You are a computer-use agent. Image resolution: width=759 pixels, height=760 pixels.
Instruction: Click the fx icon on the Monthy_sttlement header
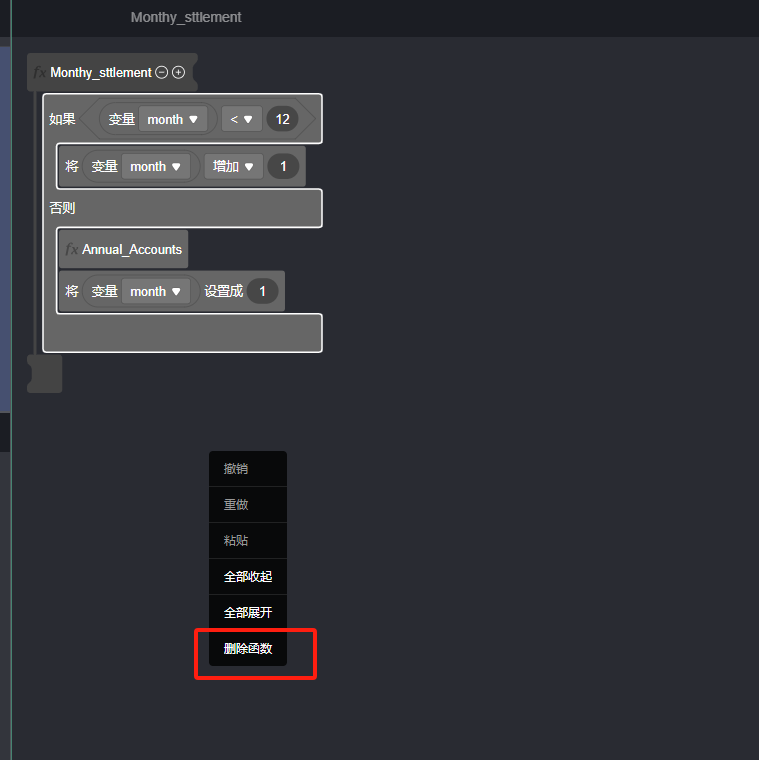pos(40,73)
